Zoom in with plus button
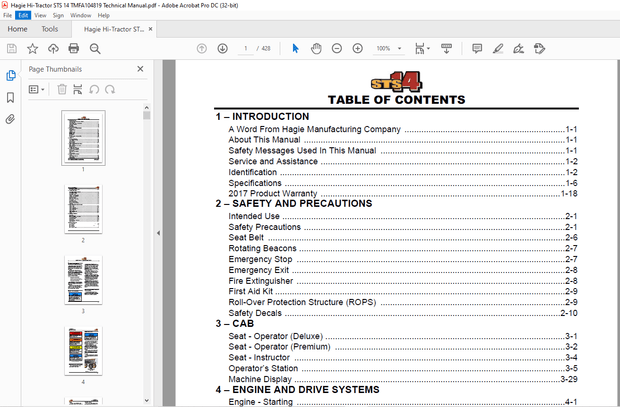This screenshot has width=620, height=407. tap(357, 49)
